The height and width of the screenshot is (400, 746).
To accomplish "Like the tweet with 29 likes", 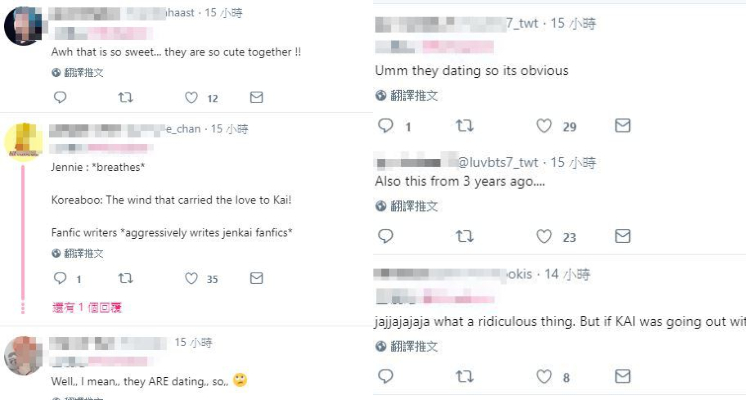I will (x=544, y=126).
